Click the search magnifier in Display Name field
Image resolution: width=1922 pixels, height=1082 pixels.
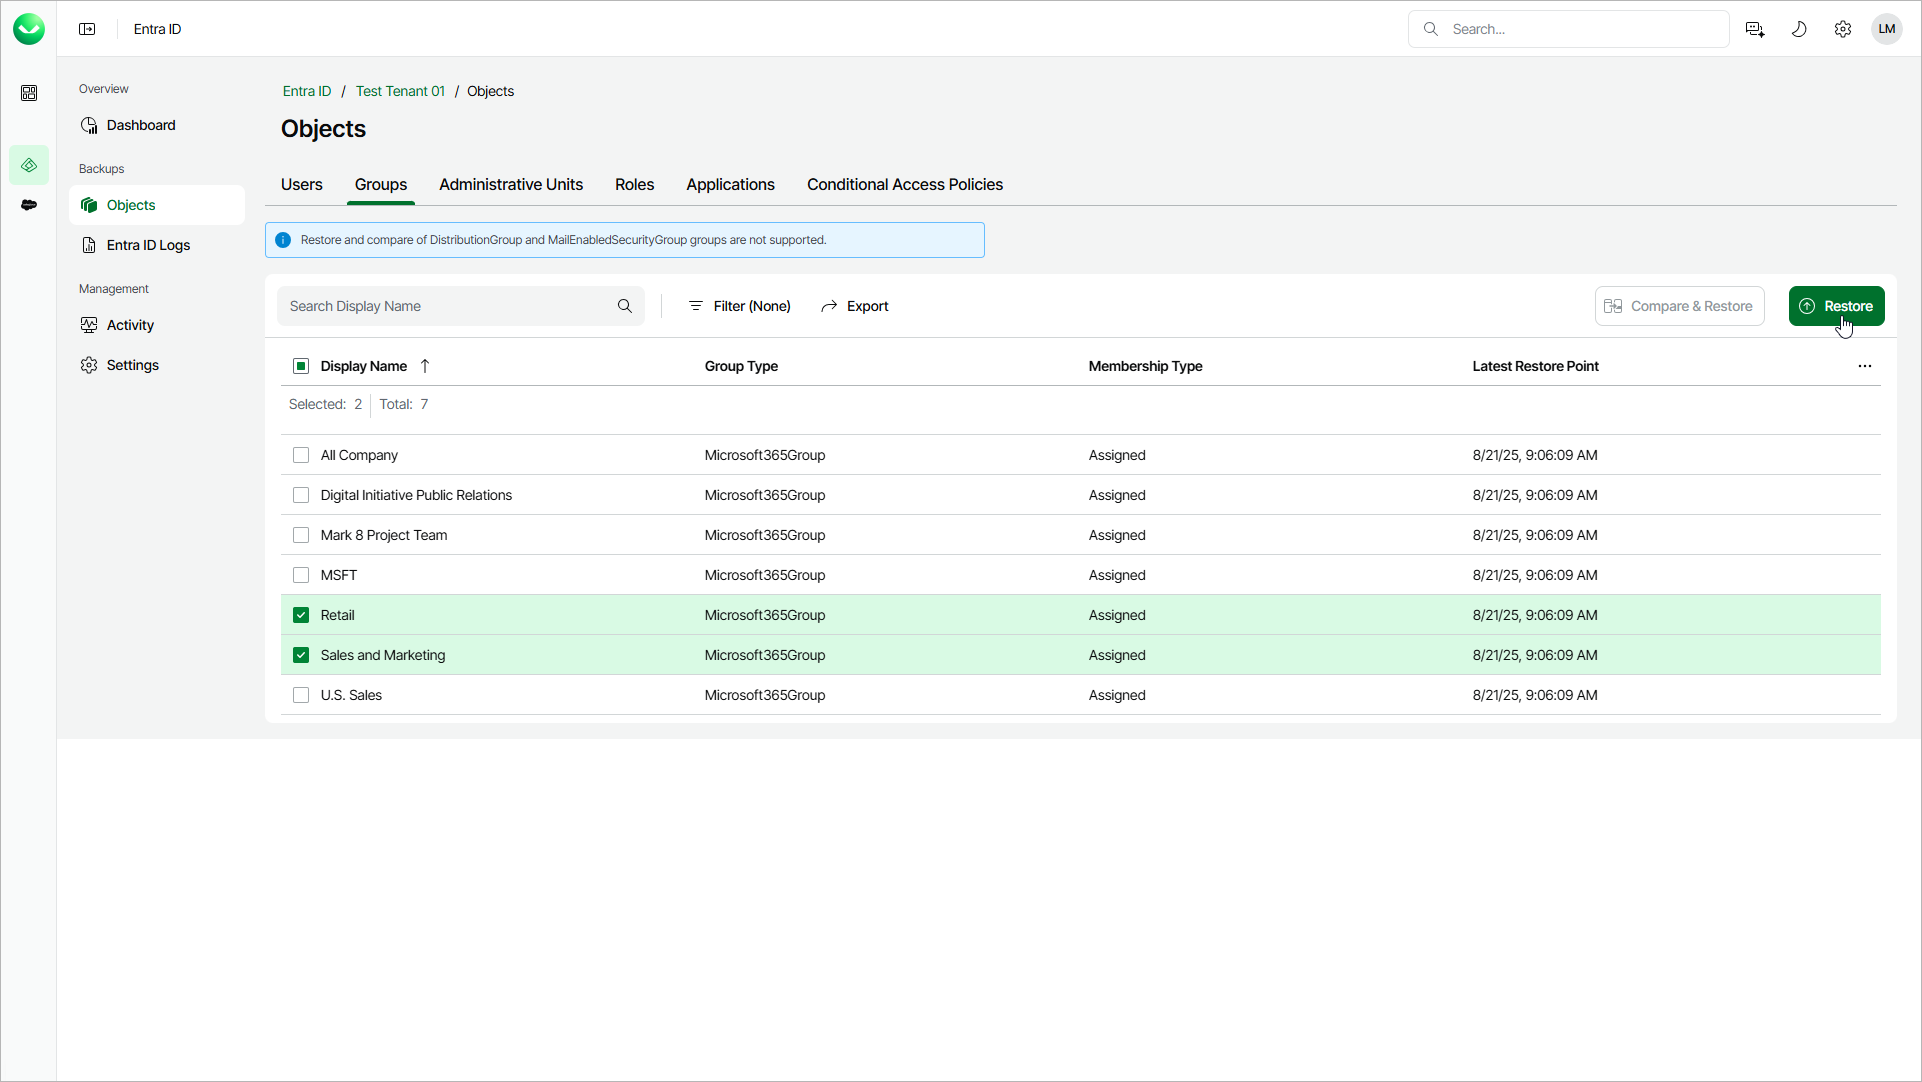pyautogui.click(x=625, y=306)
